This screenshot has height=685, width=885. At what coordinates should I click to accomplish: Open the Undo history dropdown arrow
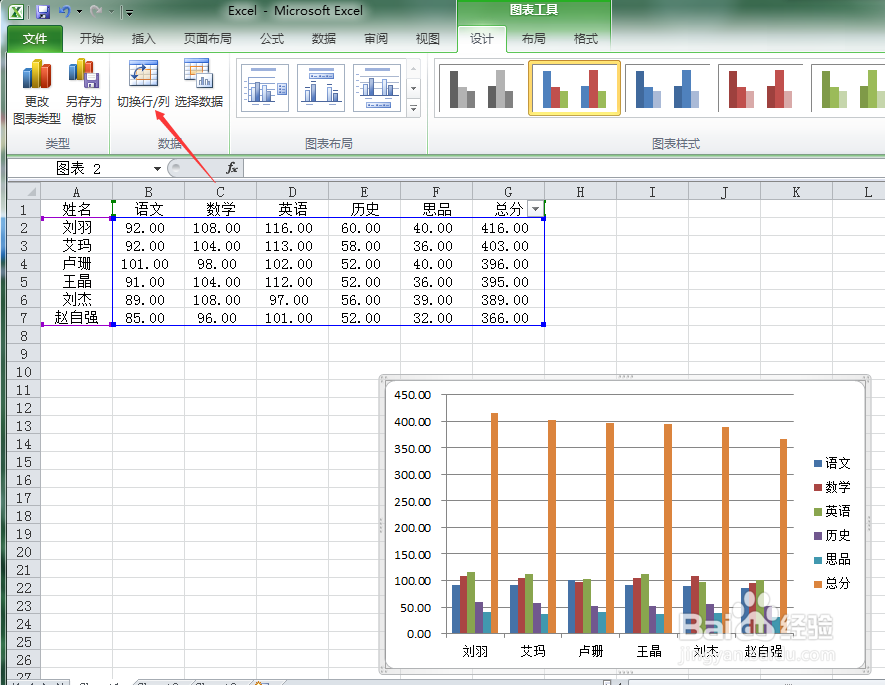80,12
